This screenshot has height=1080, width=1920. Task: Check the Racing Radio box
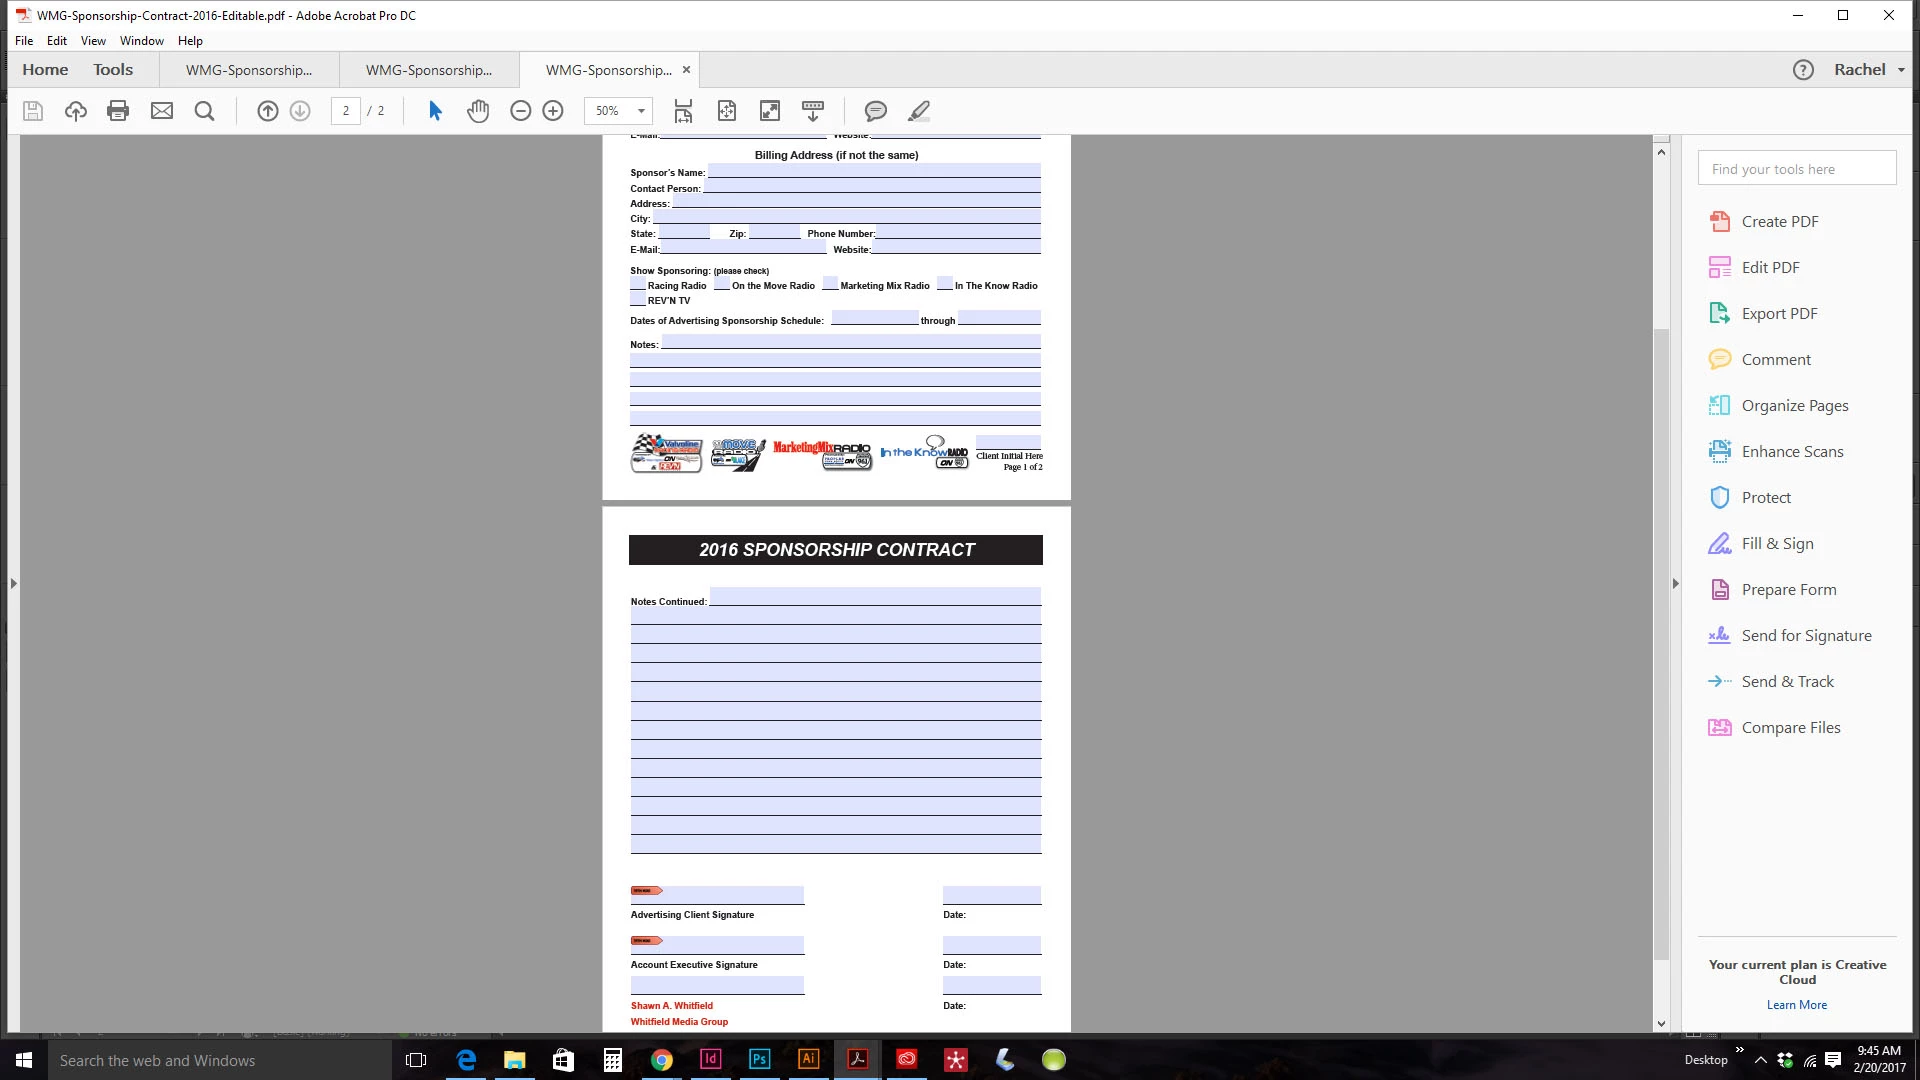637,284
